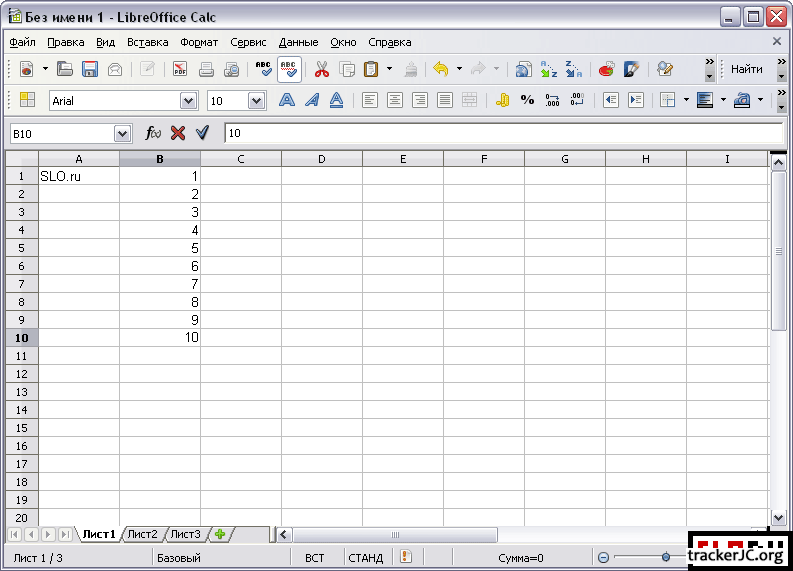This screenshot has height=571, width=793.
Task: Toggle ВСТ insert mode in status bar
Action: (x=314, y=558)
